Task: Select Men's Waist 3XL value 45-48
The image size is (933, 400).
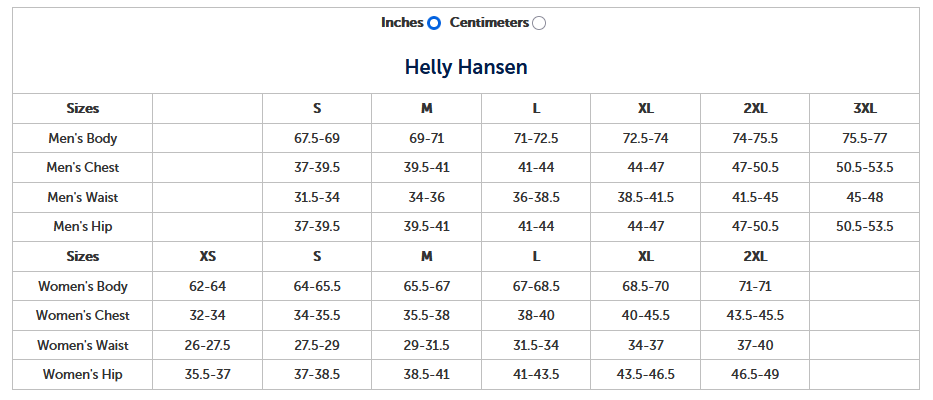Action: coord(864,197)
